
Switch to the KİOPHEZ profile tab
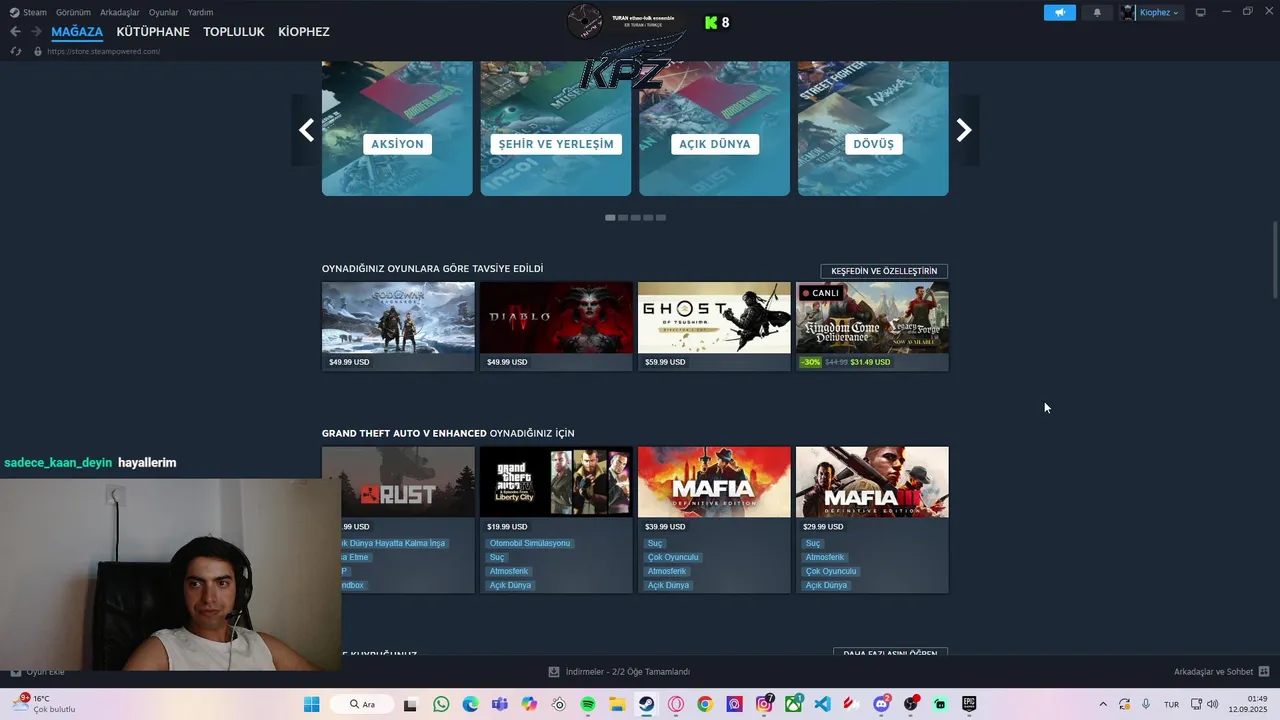[304, 32]
